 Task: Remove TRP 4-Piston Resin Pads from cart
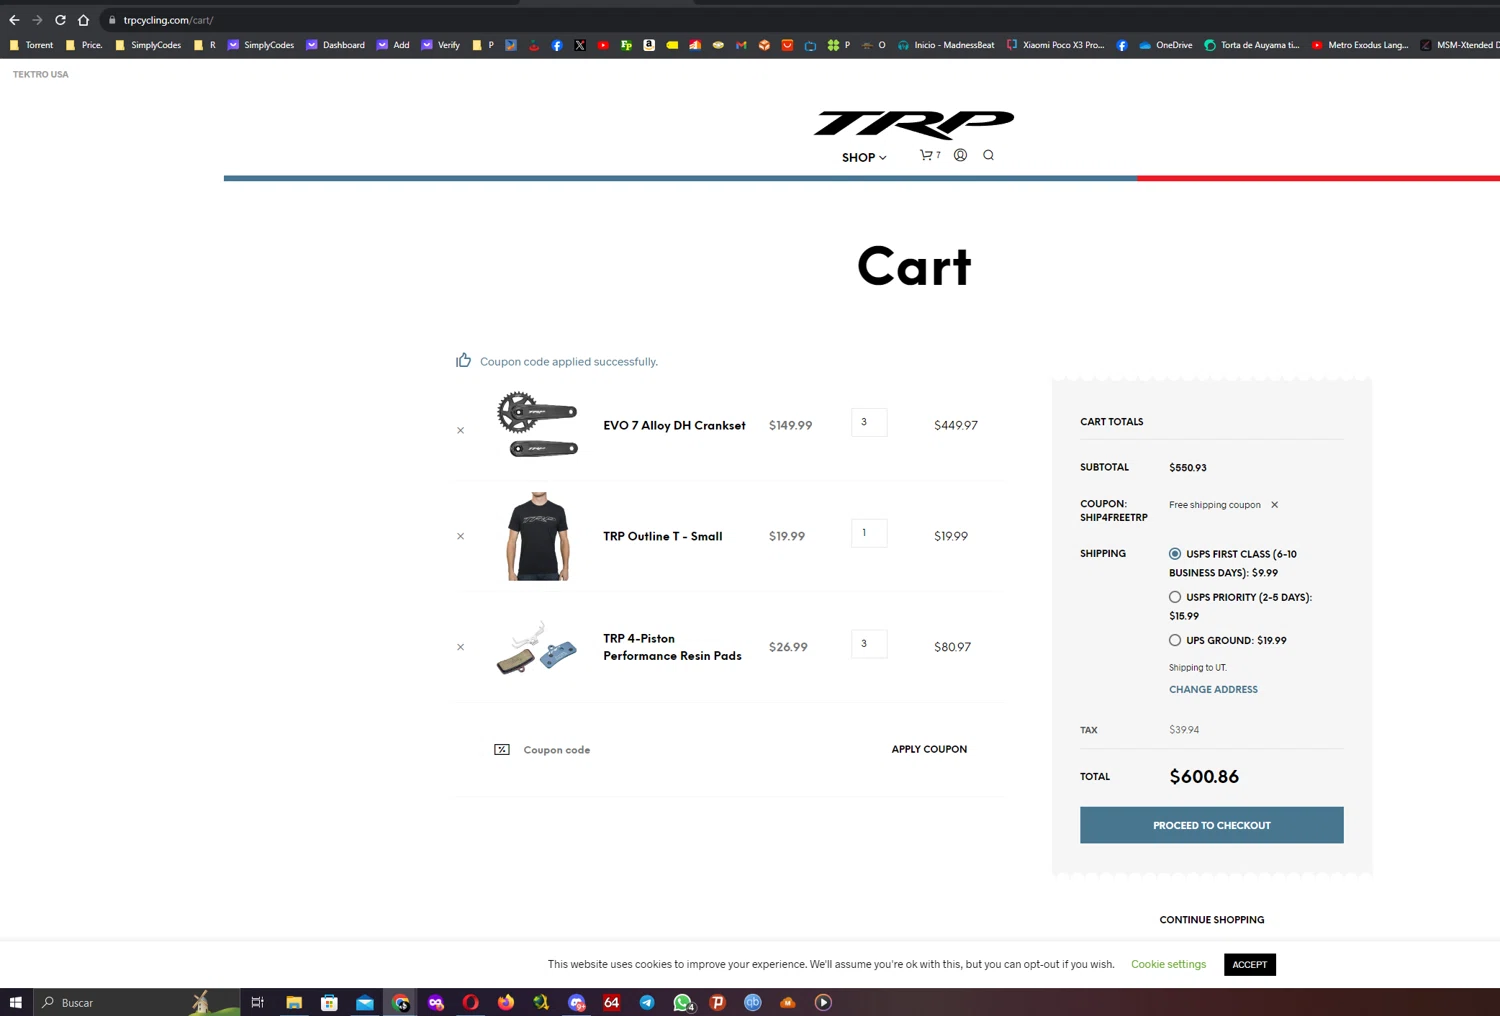click(461, 647)
